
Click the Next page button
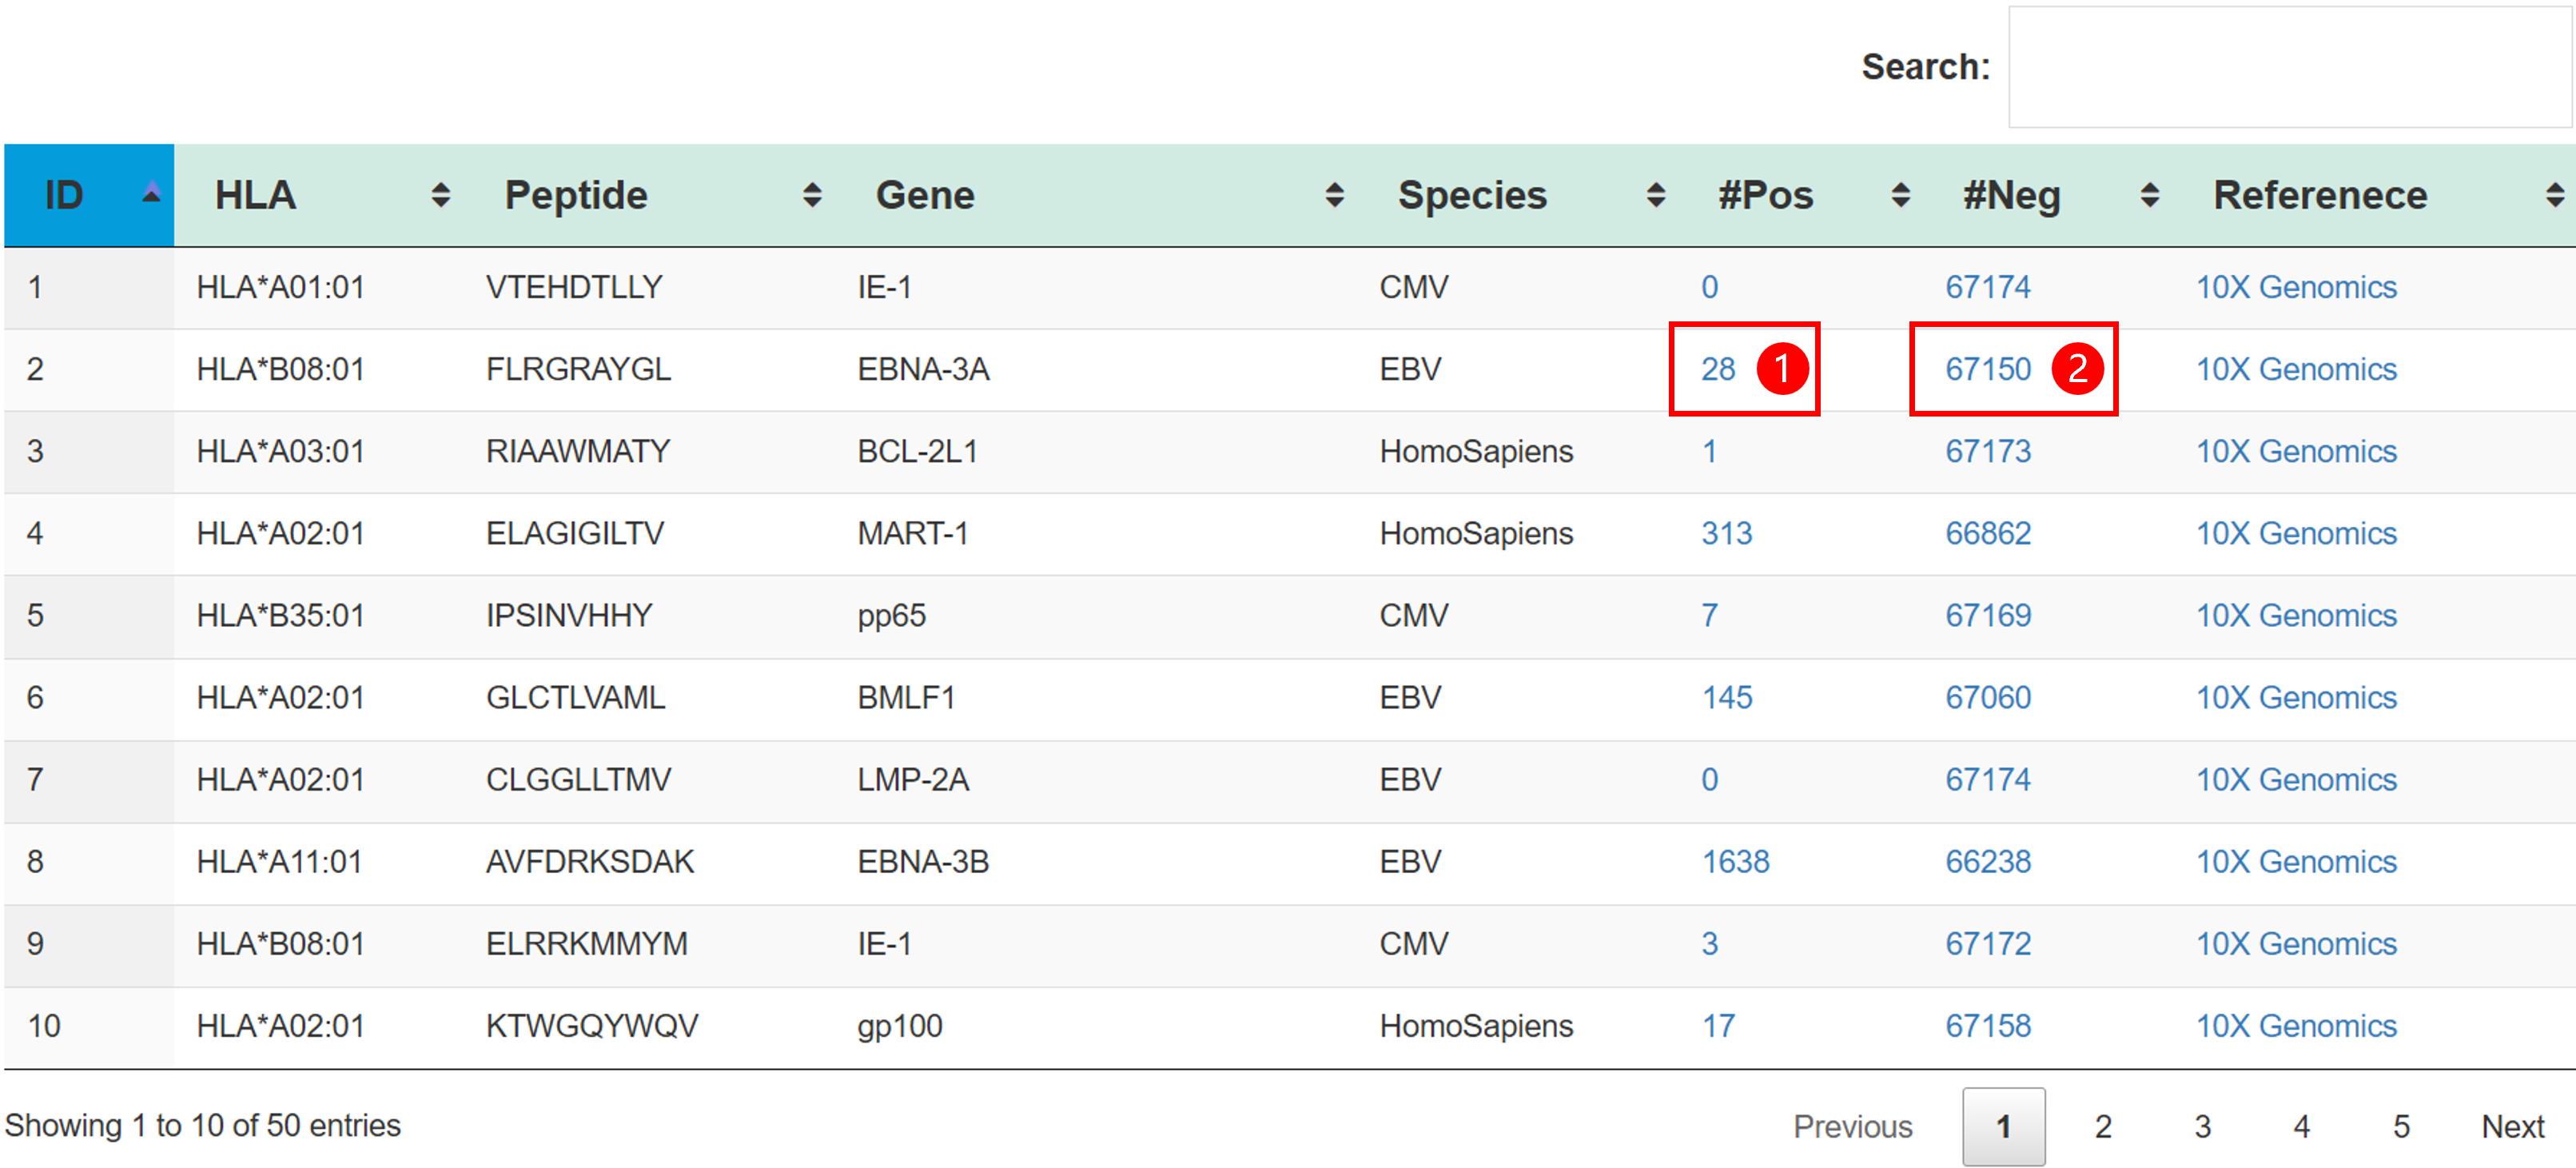[2512, 1126]
